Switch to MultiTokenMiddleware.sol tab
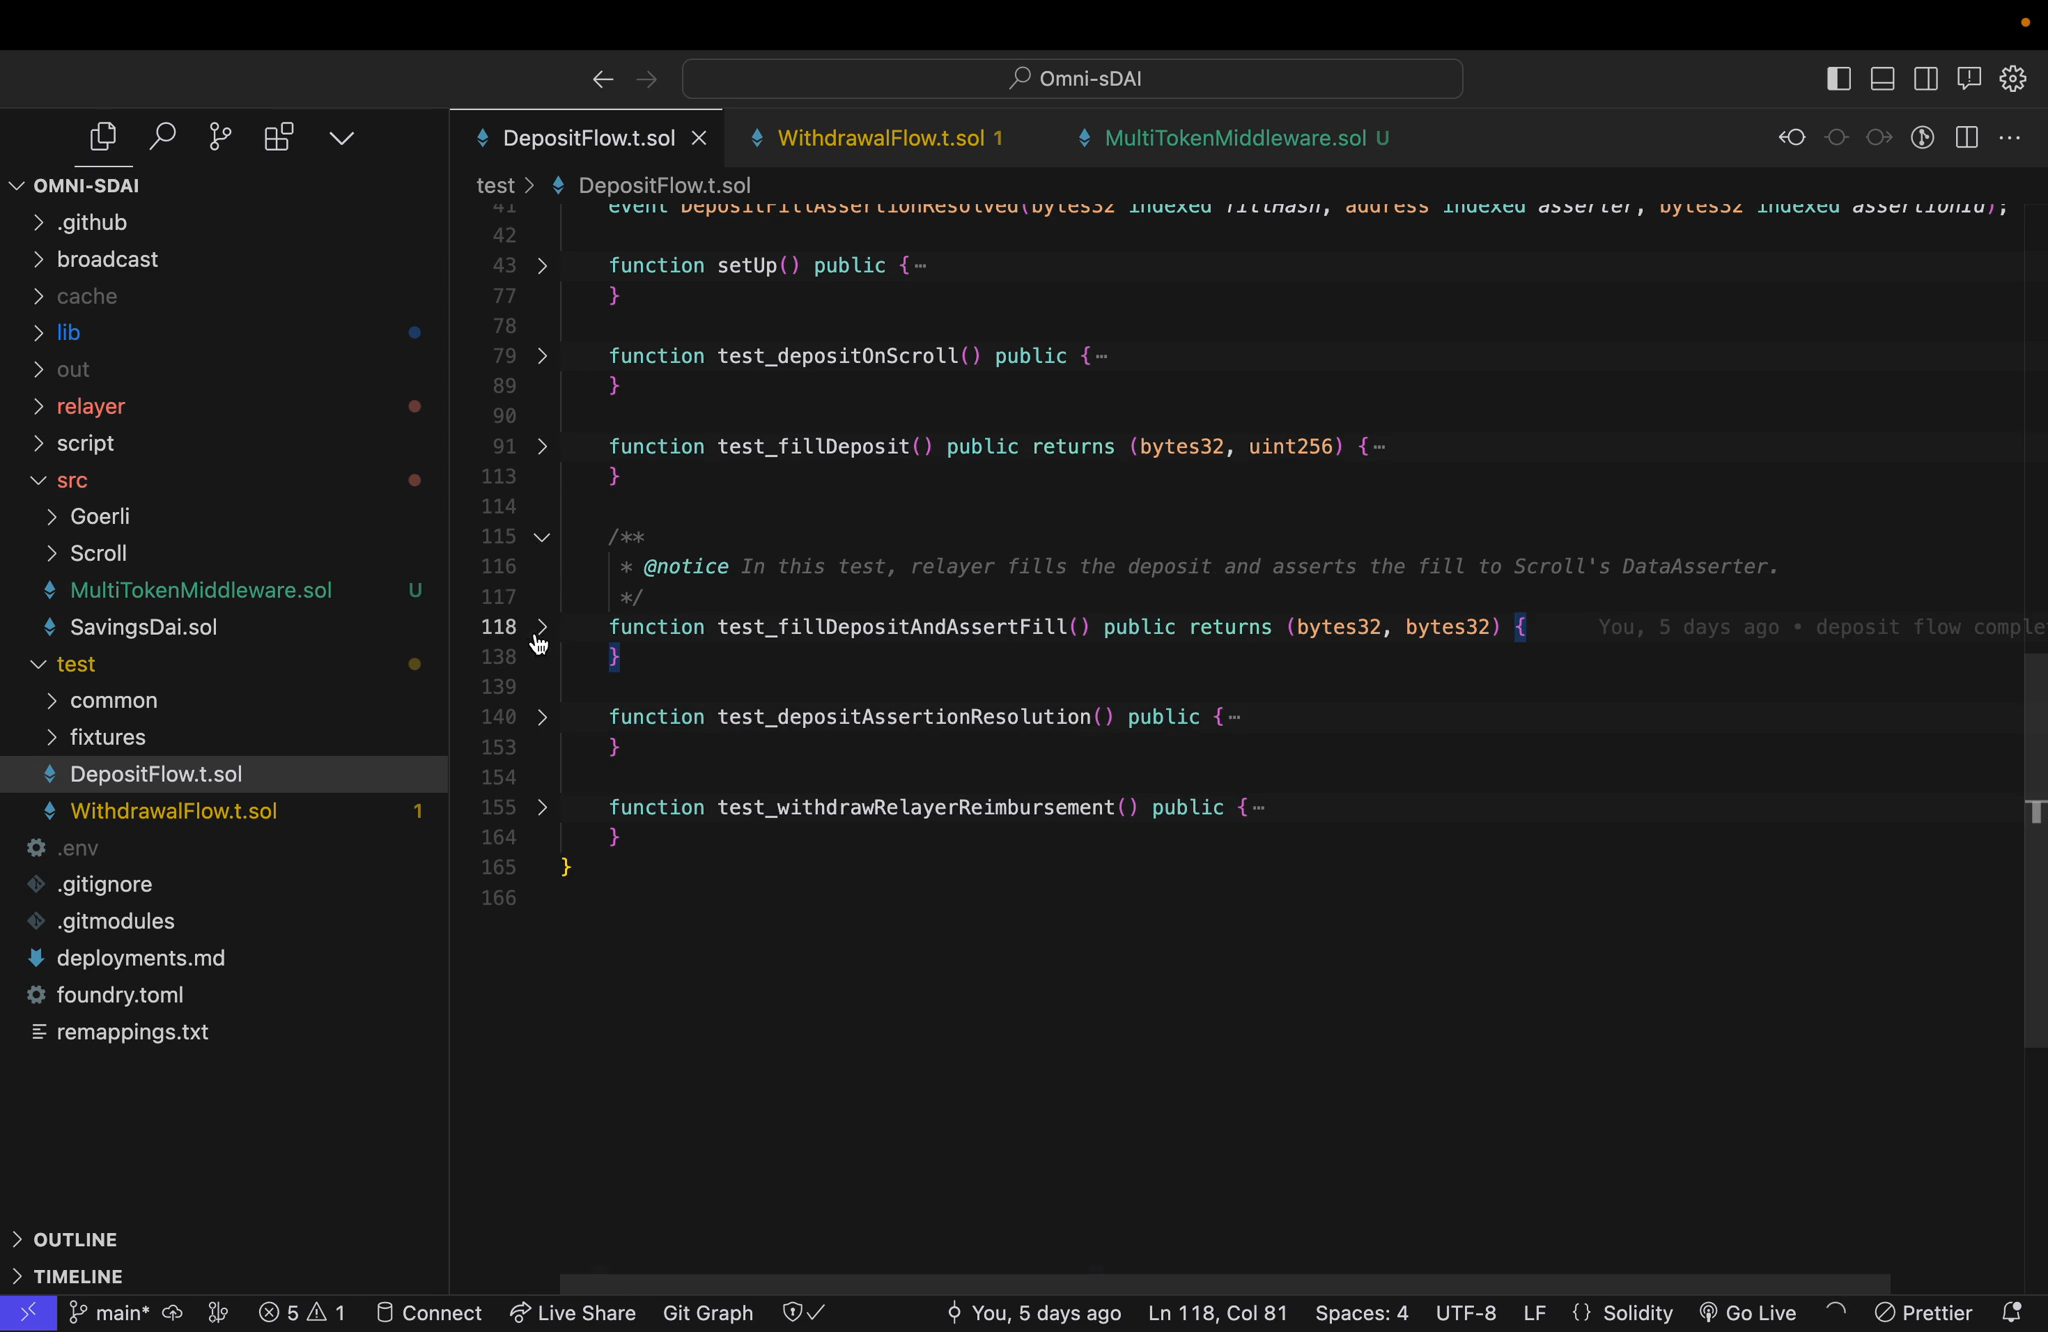The height and width of the screenshot is (1332, 2048). coord(1236,138)
